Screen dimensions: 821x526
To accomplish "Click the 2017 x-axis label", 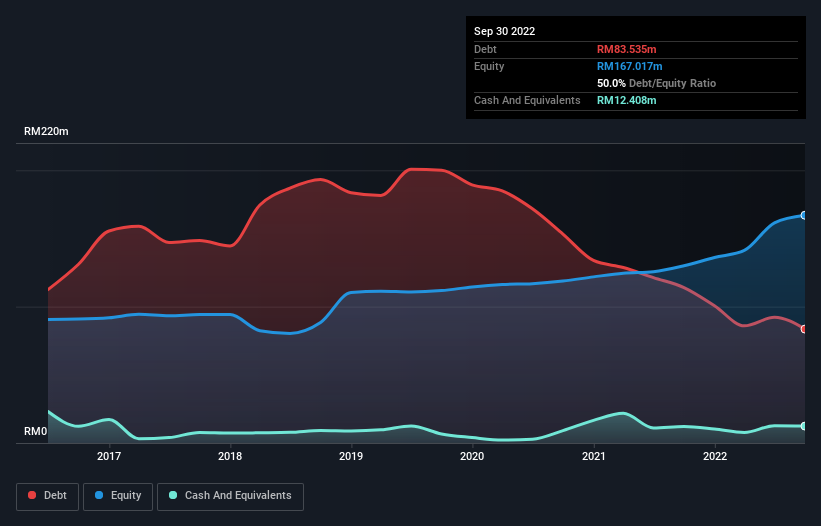I will coord(109,456).
